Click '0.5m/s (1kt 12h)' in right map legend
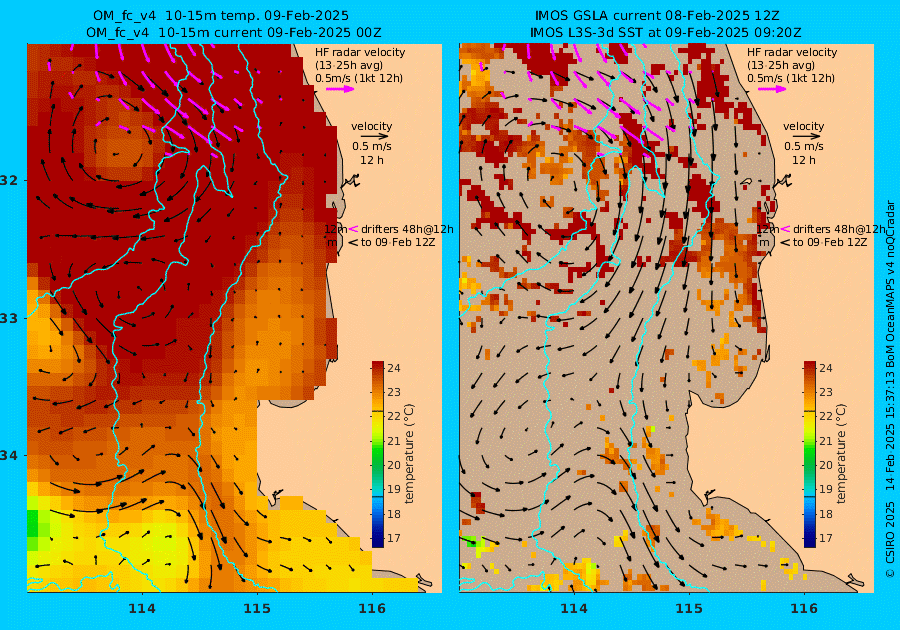This screenshot has height=630, width=900. 790,78
